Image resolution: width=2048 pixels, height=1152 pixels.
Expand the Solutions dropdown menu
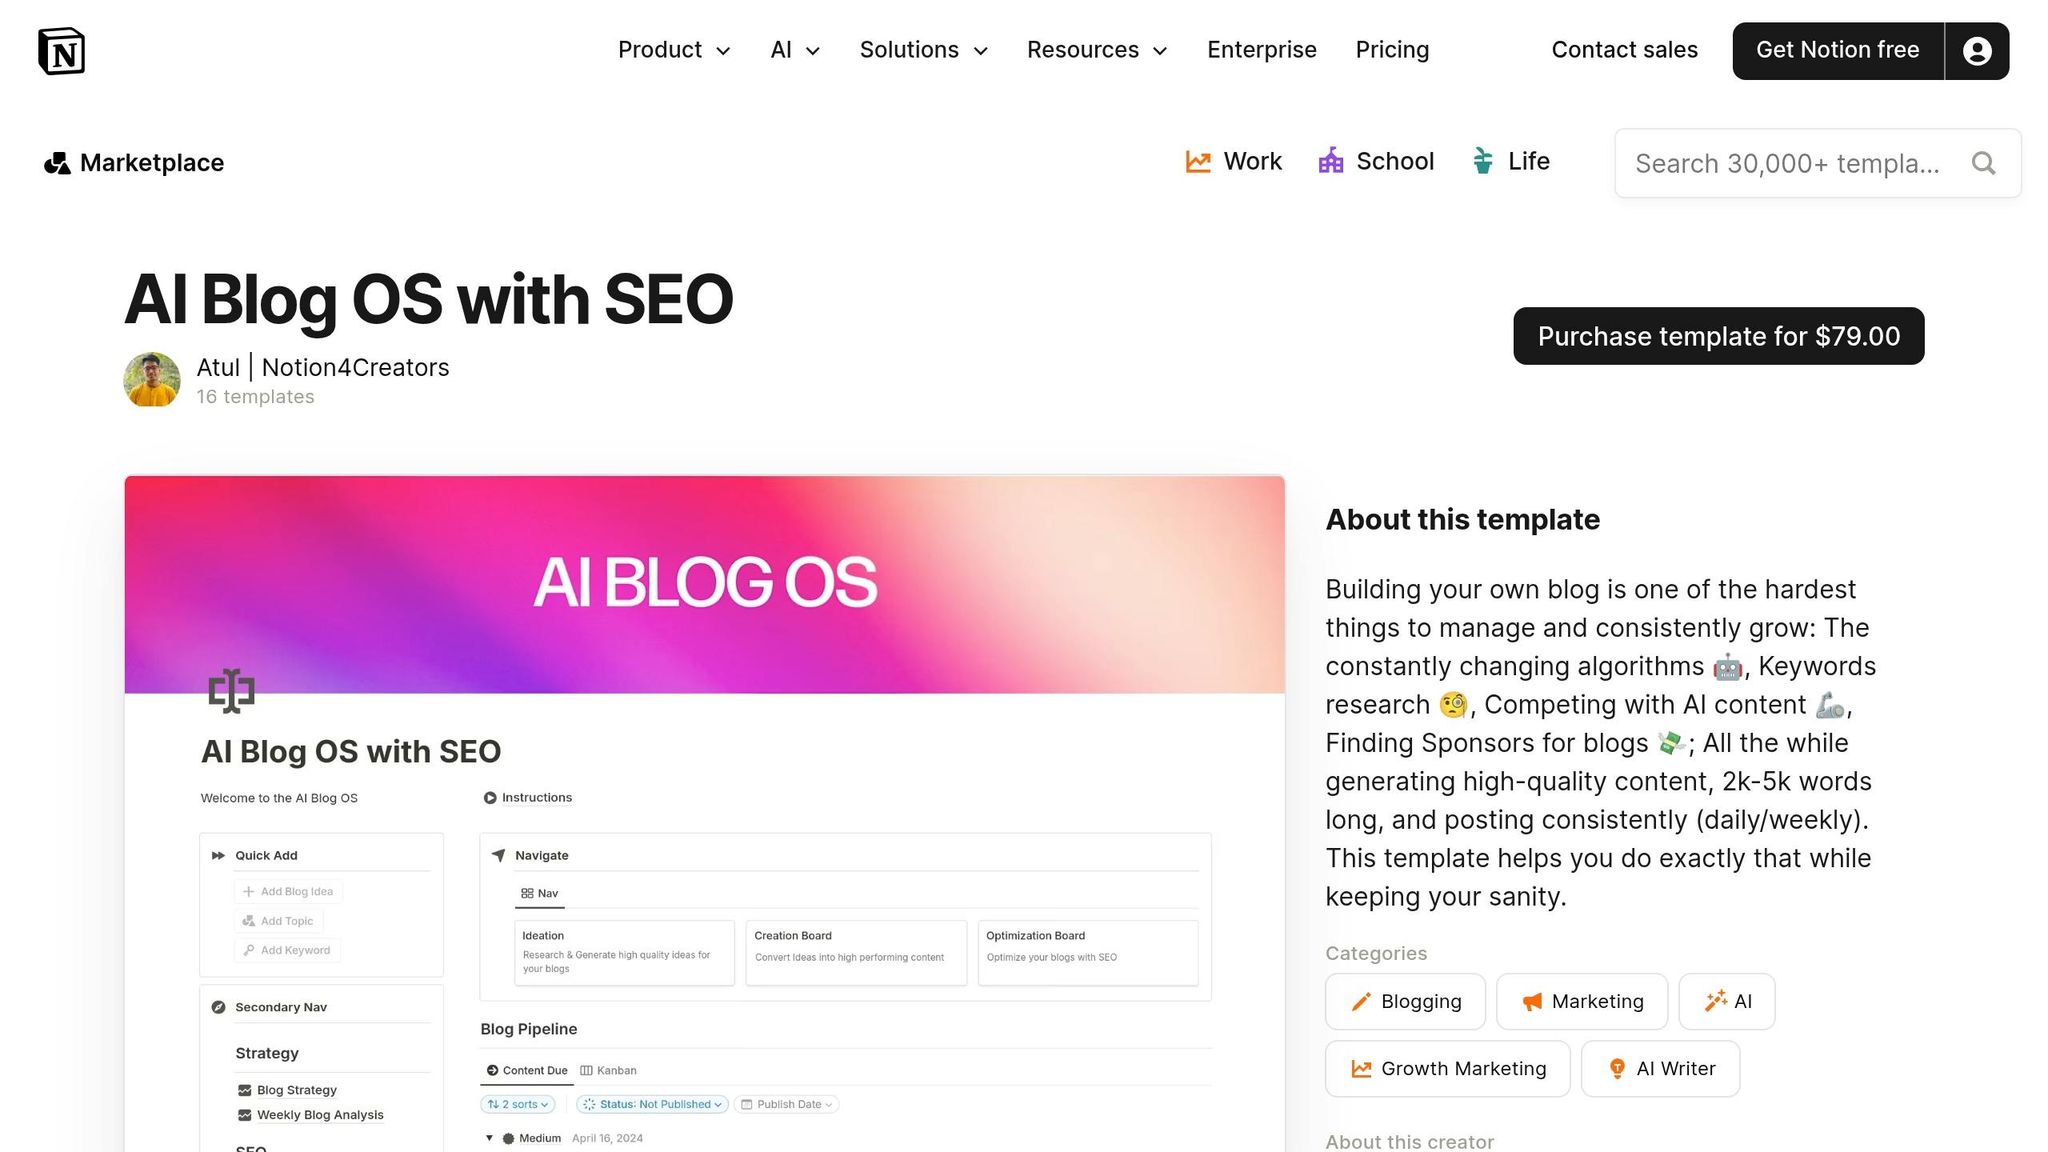(923, 50)
